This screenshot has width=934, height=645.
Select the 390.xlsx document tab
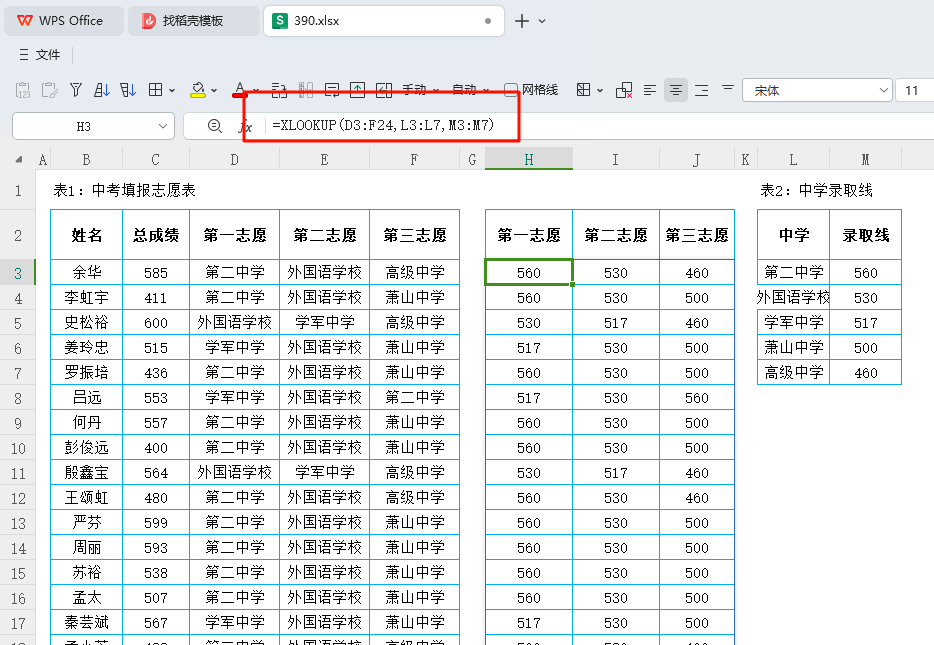384,20
